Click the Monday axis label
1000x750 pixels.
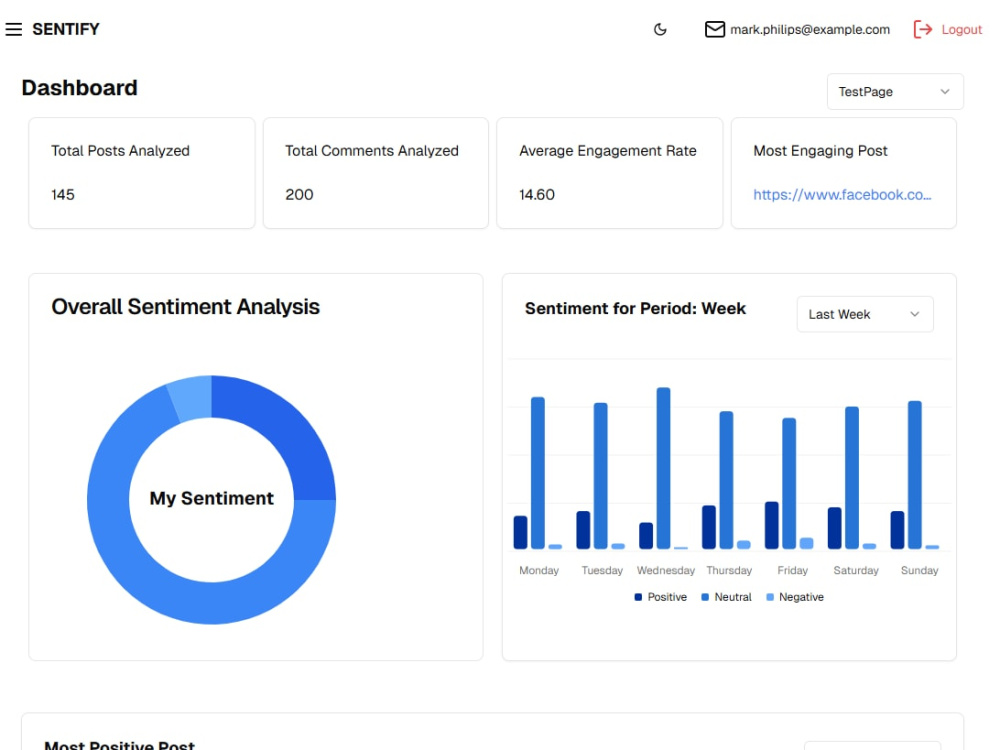point(538,570)
